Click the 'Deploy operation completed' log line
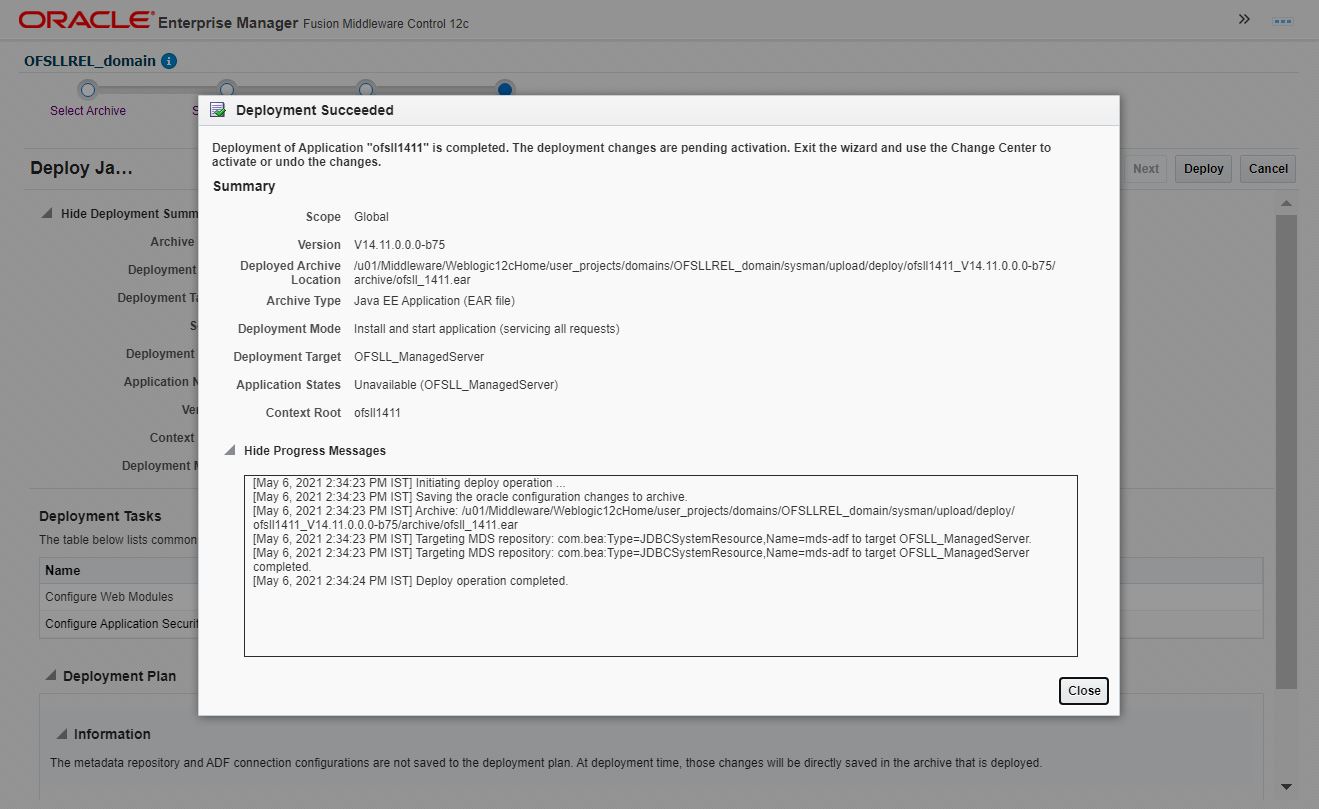1319x809 pixels. pyautogui.click(x=410, y=581)
